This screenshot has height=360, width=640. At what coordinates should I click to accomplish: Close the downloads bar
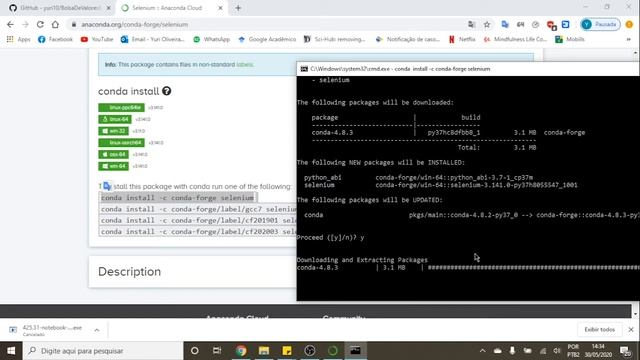click(x=631, y=329)
